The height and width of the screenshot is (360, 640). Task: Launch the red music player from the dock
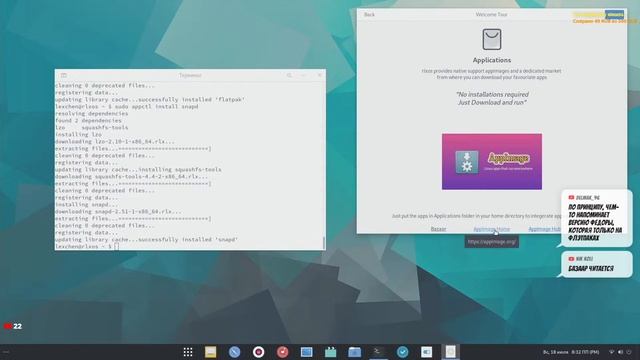click(x=282, y=352)
